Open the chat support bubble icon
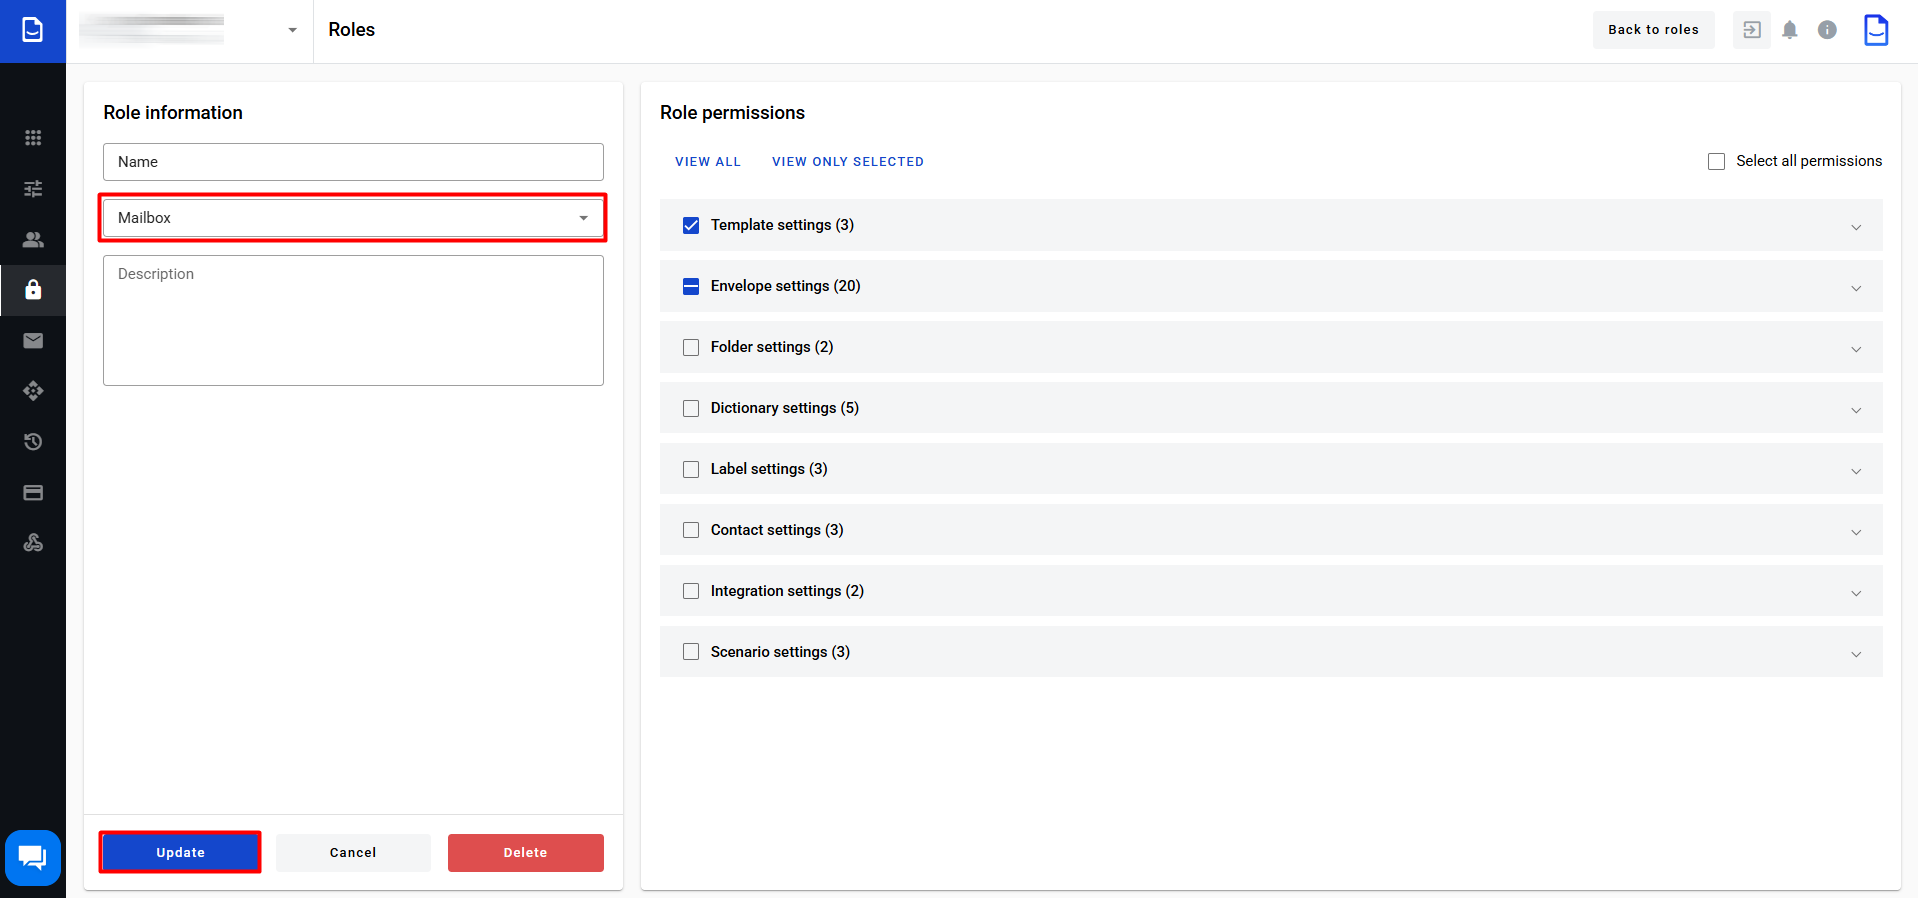The image size is (1918, 898). (33, 857)
